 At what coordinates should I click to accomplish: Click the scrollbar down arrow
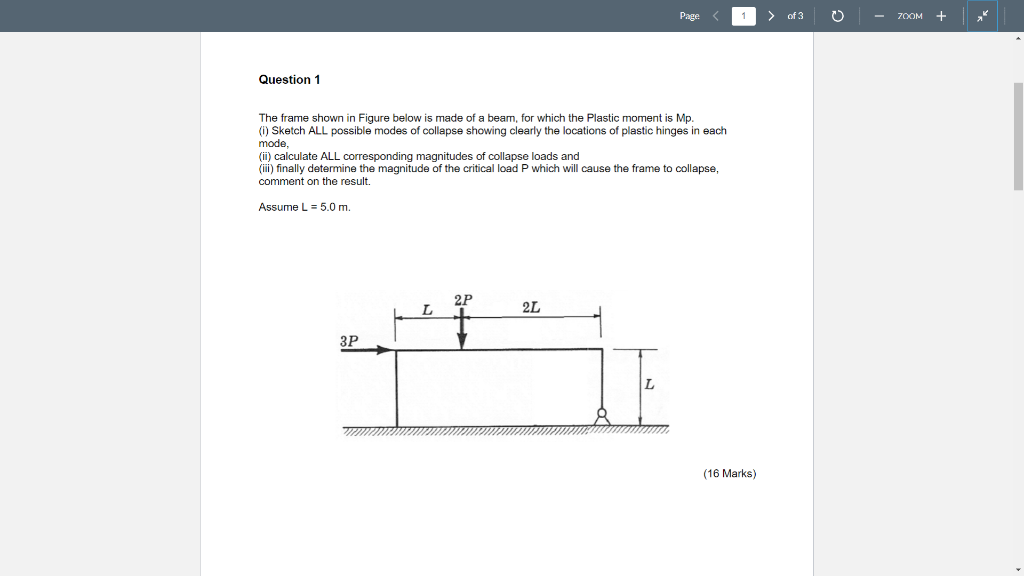(x=1018, y=570)
